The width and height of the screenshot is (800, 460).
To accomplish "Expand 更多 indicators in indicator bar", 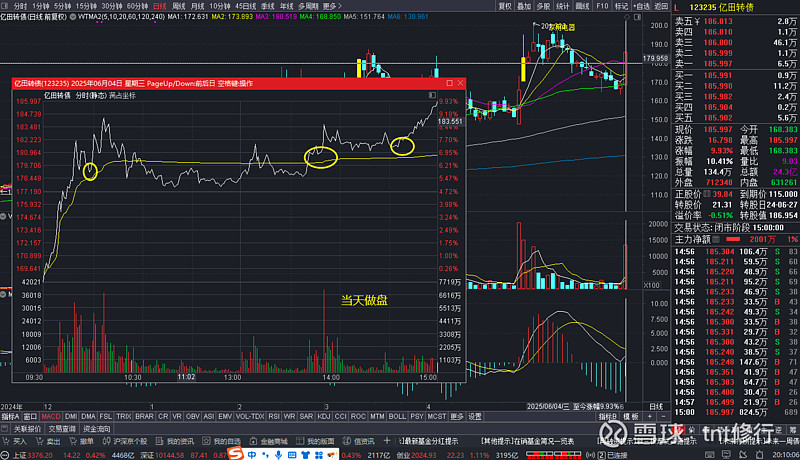I will (x=456, y=417).
